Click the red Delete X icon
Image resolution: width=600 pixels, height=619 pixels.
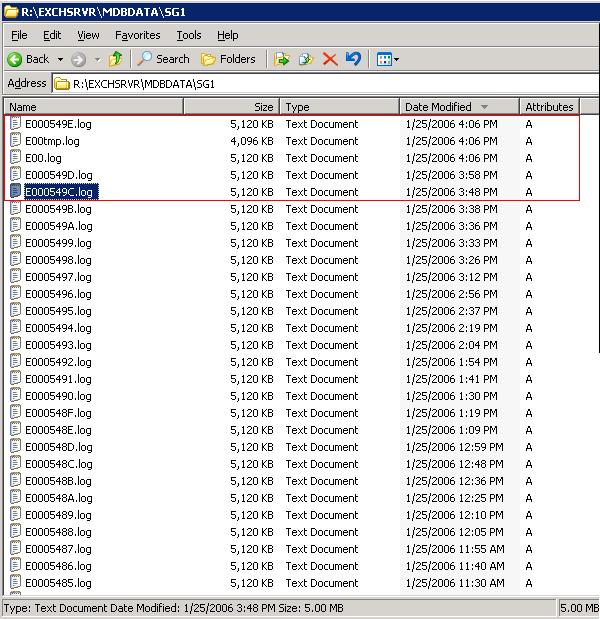pyautogui.click(x=330, y=60)
